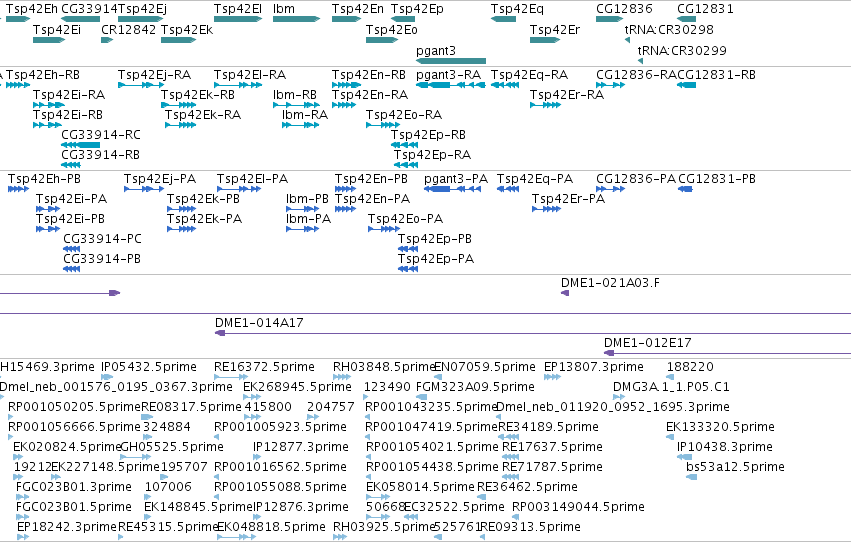The height and width of the screenshot is (542, 851).
Task: Select the Tsp42Eq gene feature
Action: (x=503, y=19)
